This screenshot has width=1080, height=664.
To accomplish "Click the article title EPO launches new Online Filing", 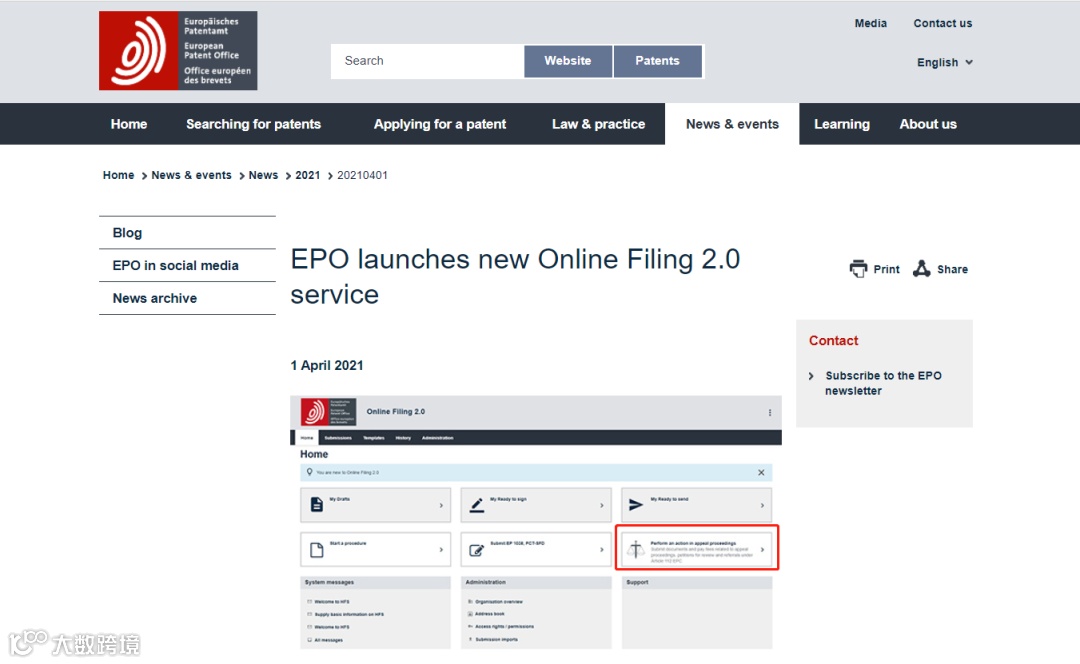I will point(515,277).
